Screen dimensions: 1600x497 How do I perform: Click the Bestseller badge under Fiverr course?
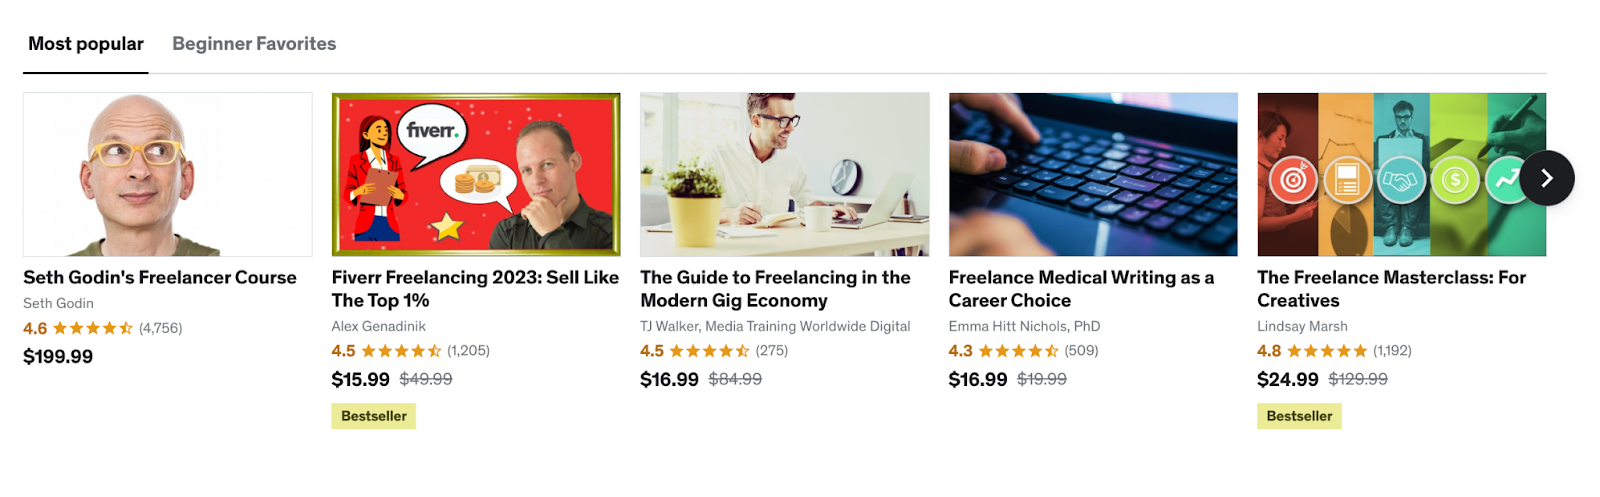(374, 416)
